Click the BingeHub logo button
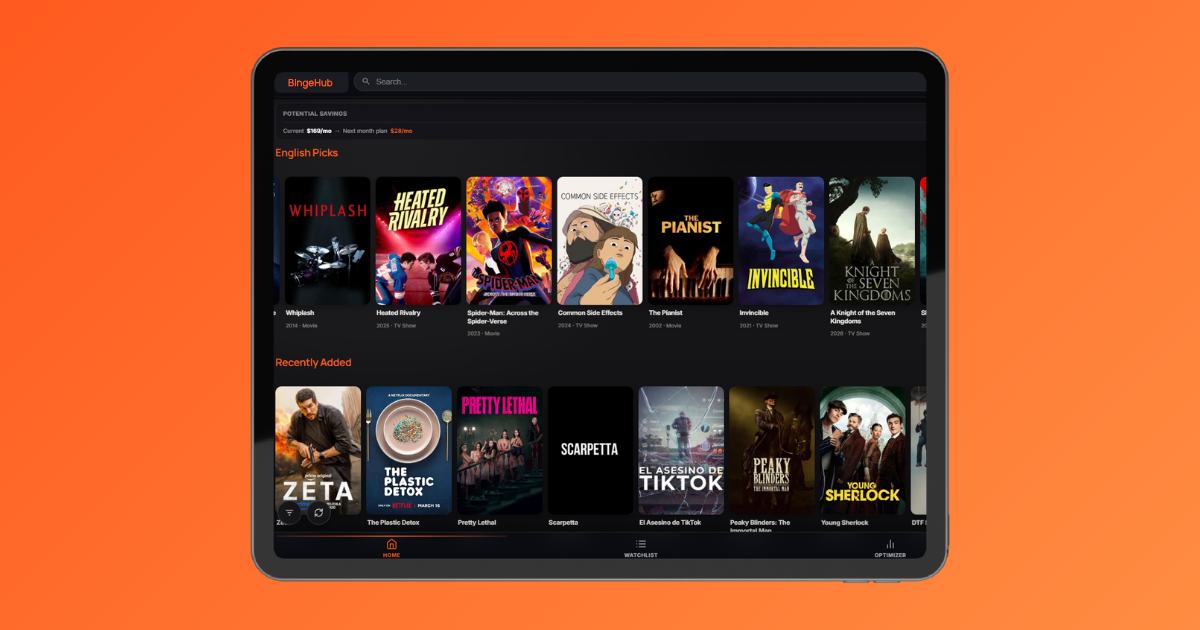This screenshot has height=630, width=1200. pos(310,83)
